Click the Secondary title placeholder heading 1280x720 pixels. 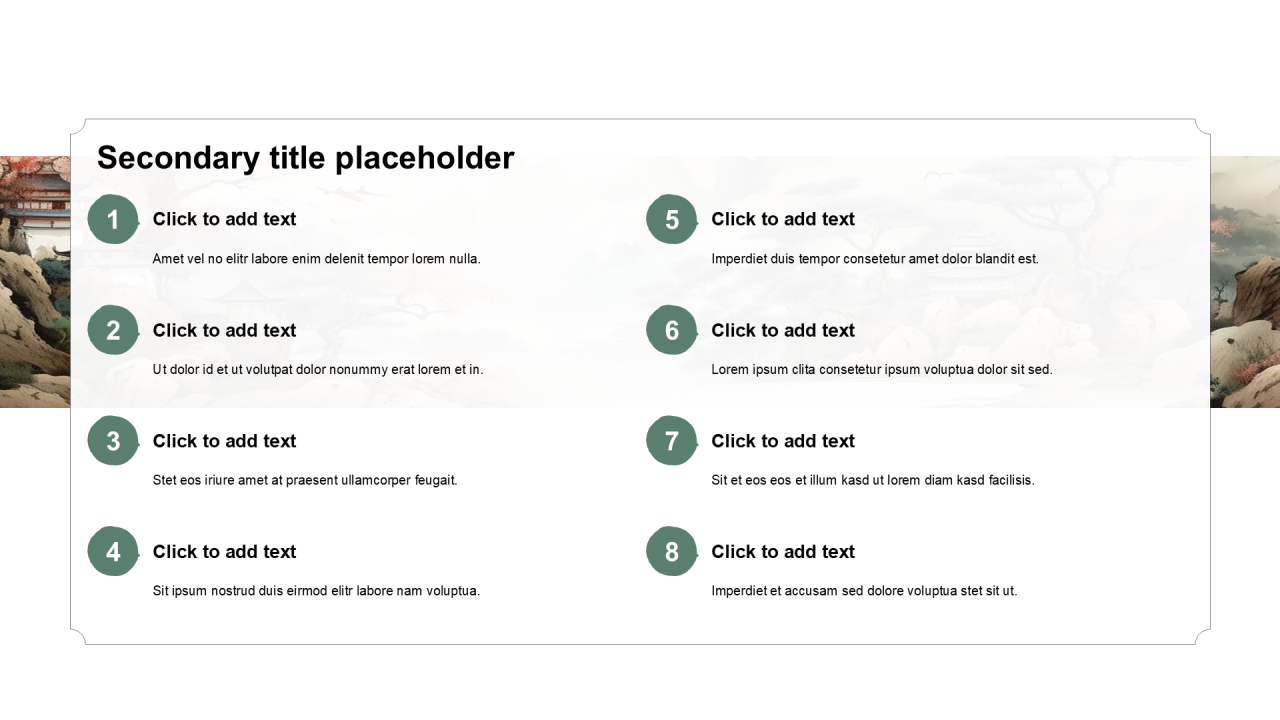point(305,158)
